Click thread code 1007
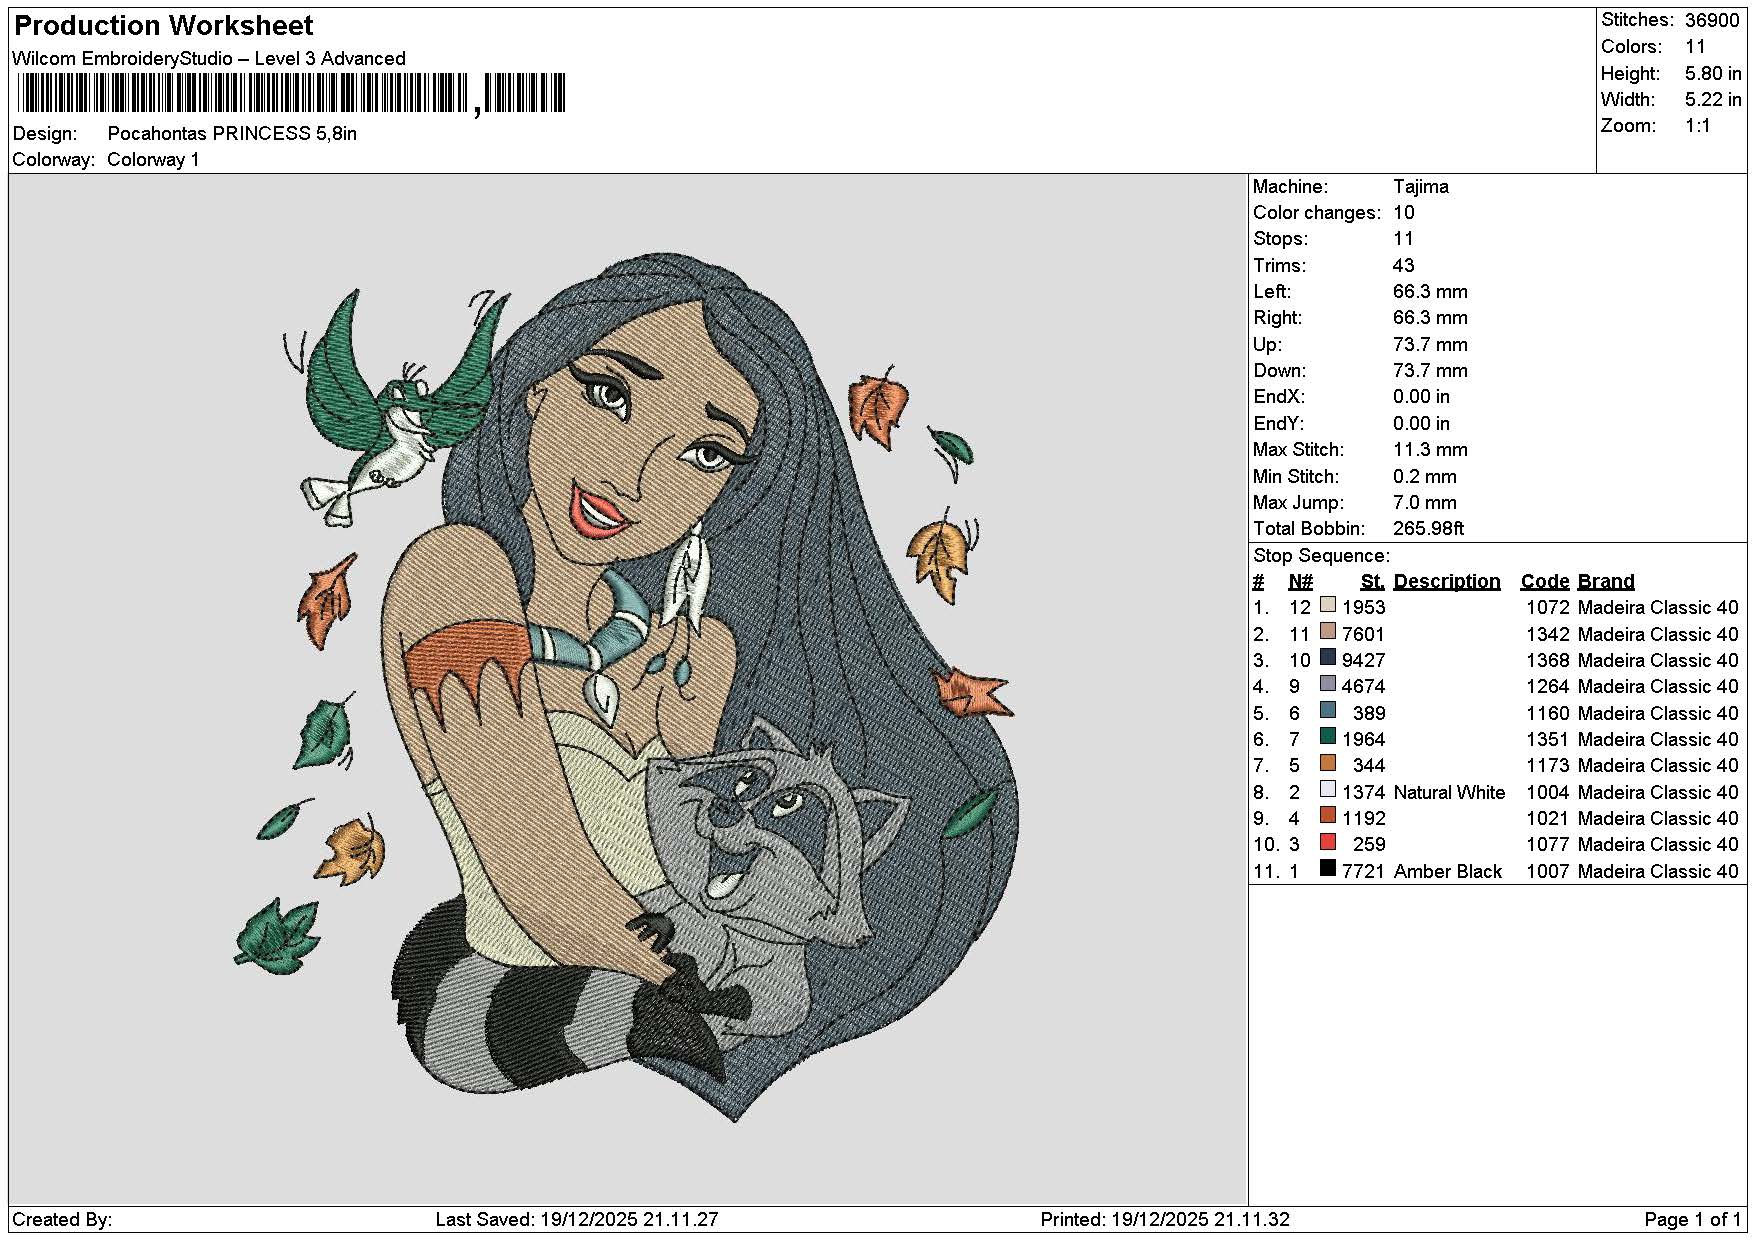1755x1240 pixels. point(1548,872)
